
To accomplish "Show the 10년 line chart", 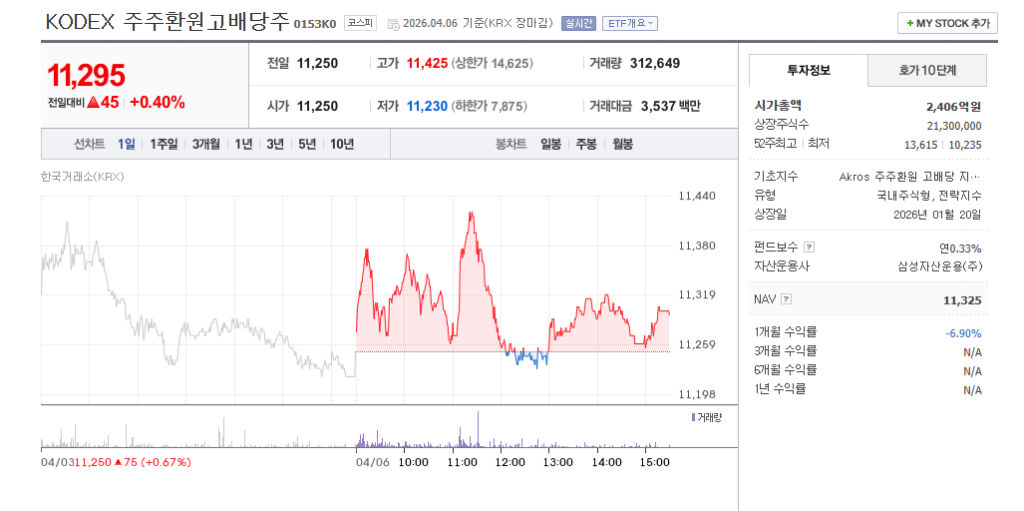I will tap(341, 144).
